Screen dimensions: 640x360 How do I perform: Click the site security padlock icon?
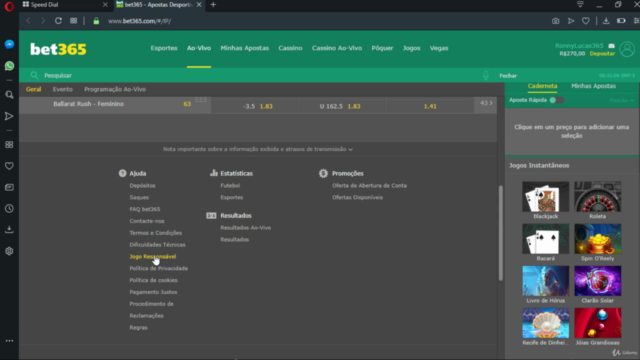(96, 21)
